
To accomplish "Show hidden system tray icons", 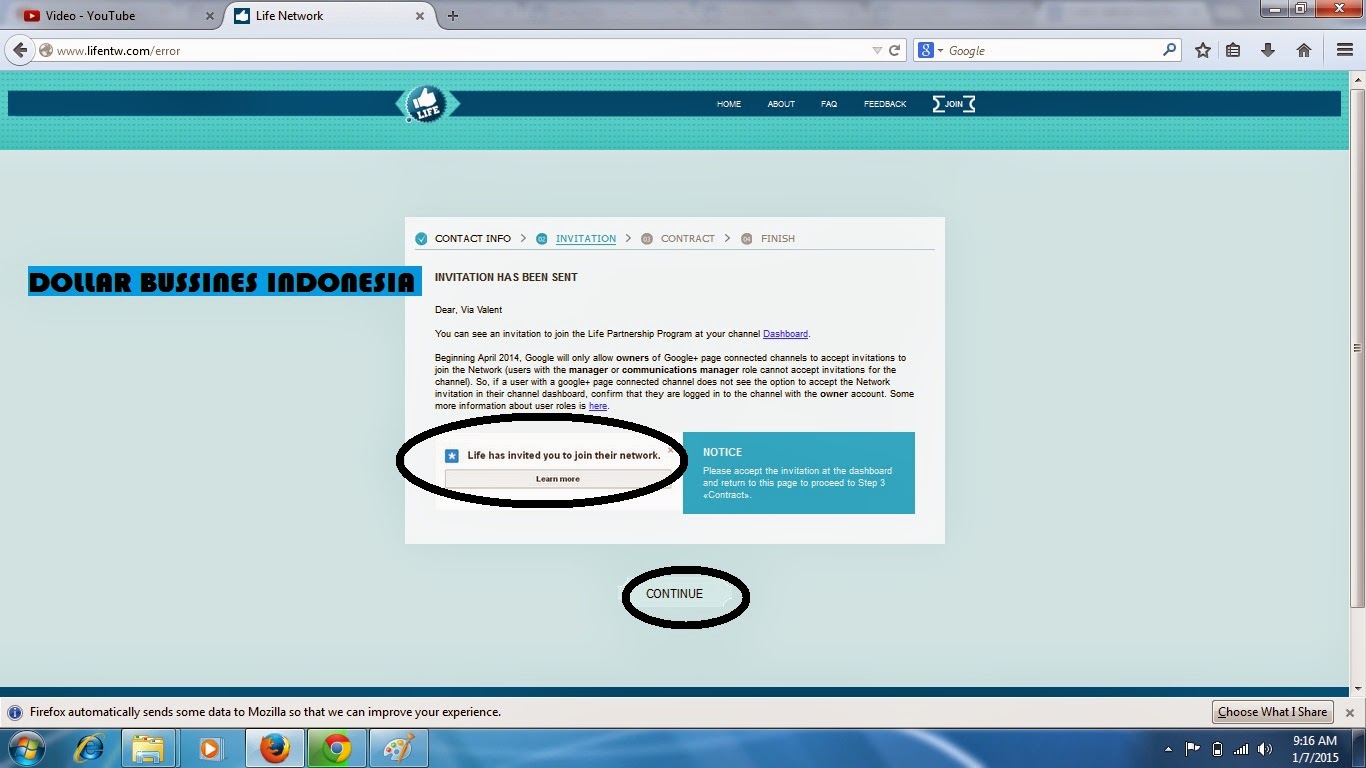I will pyautogui.click(x=1169, y=749).
